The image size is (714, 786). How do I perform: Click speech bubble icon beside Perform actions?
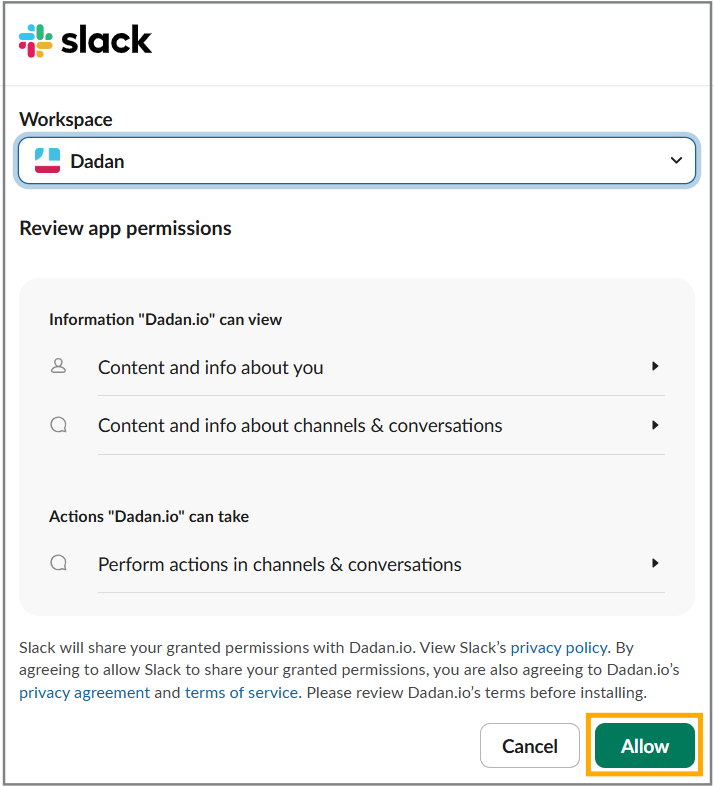(58, 564)
